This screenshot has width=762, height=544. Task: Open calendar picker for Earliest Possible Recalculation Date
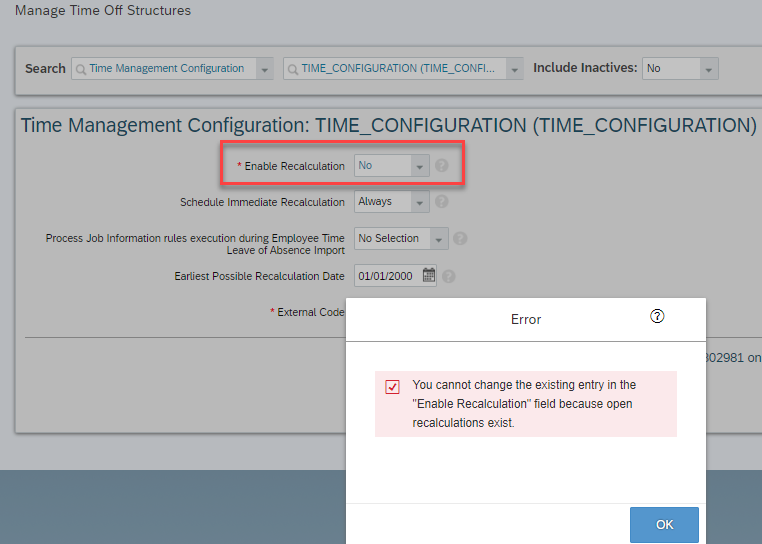pyautogui.click(x=429, y=275)
